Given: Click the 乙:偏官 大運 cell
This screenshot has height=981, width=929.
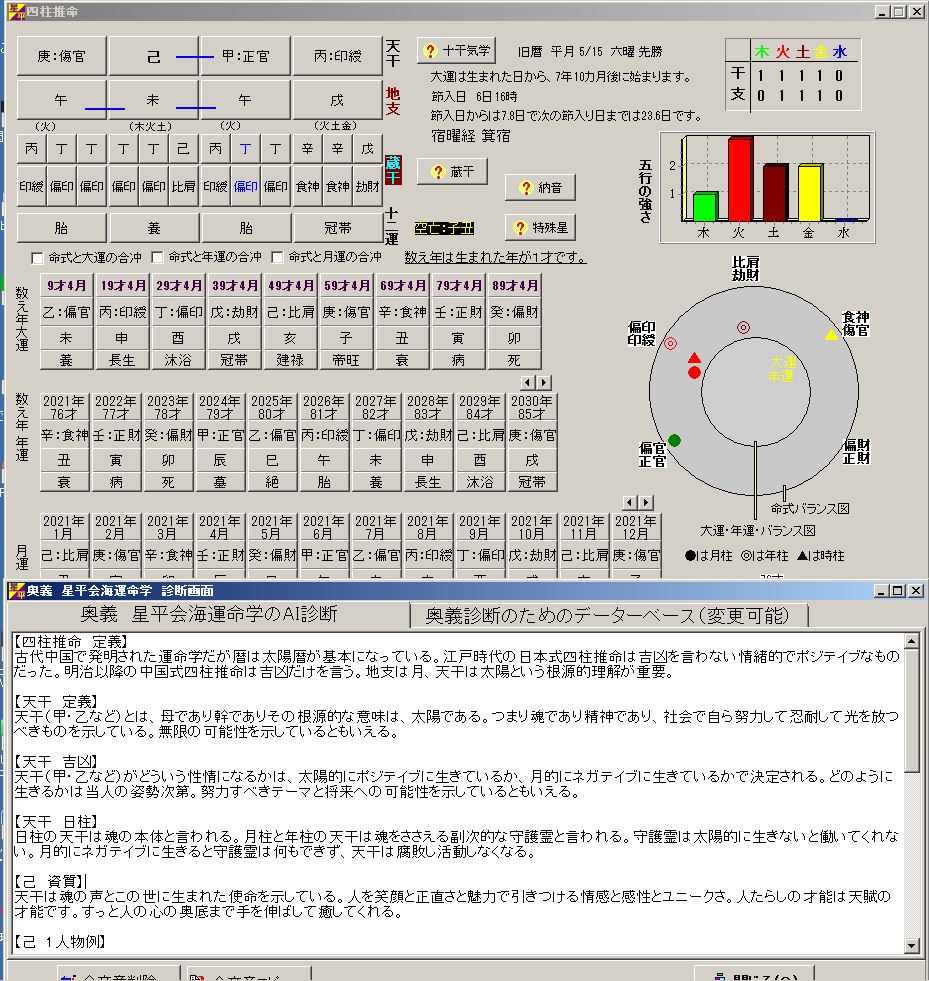Looking at the screenshot, I should pyautogui.click(x=66, y=312).
